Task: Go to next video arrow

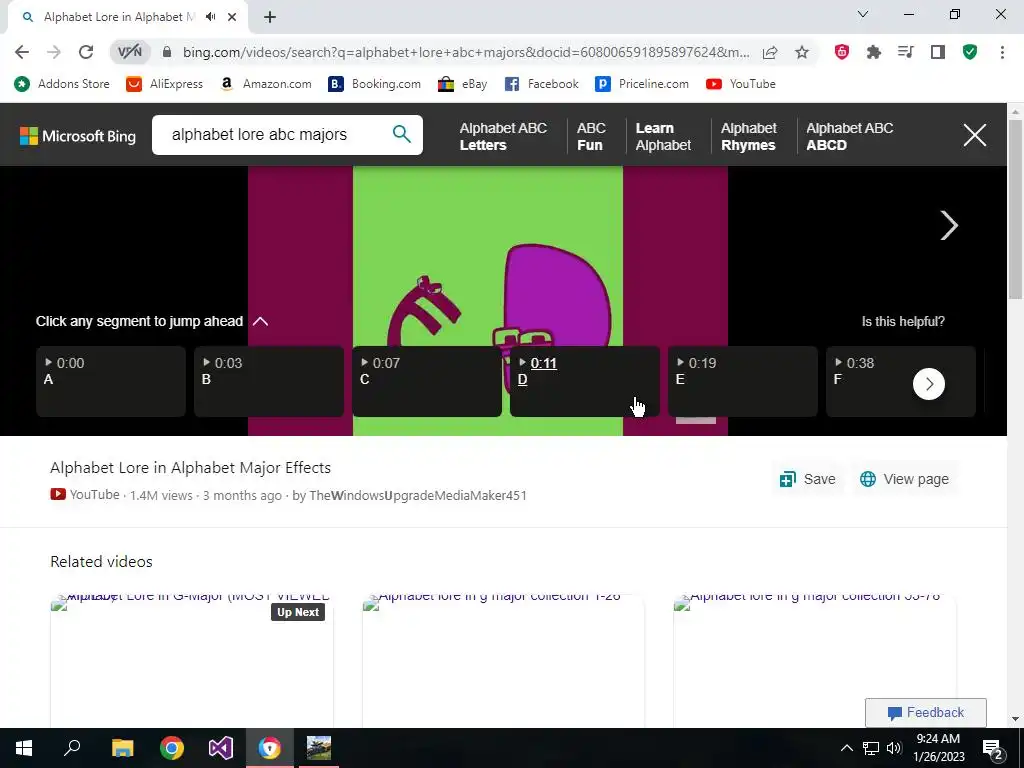Action: point(948,225)
